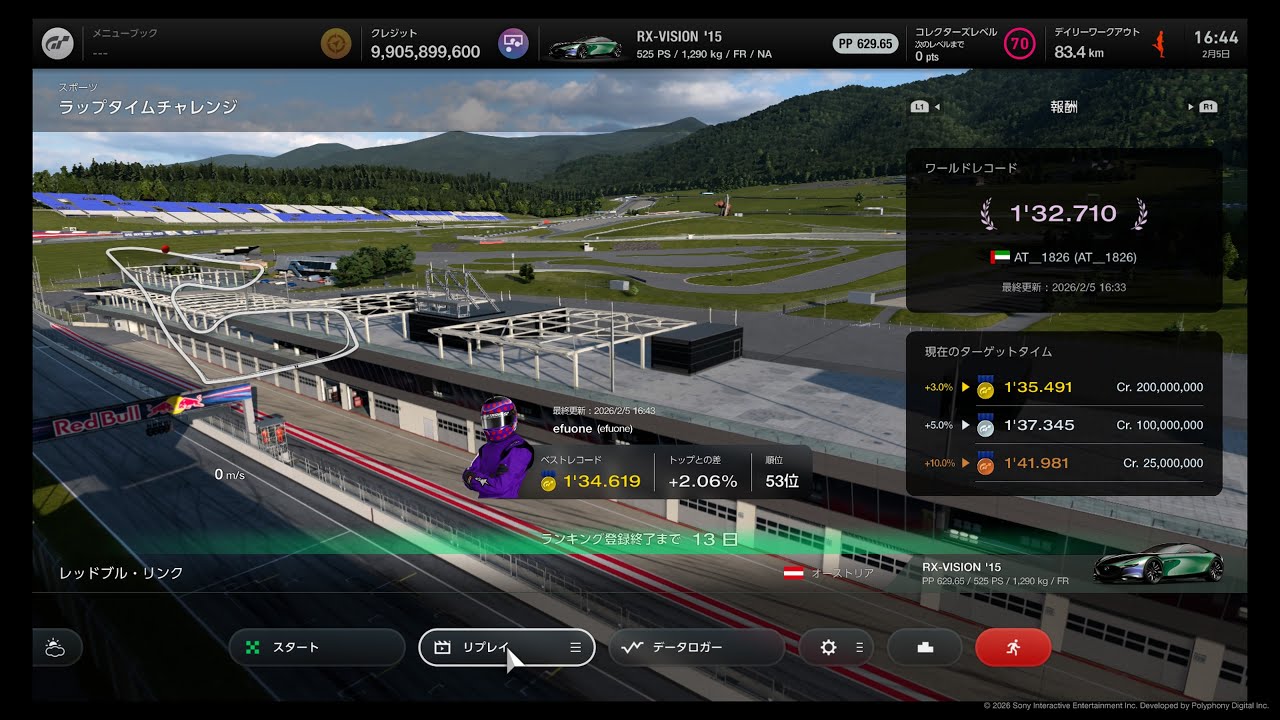Screen dimensions: 1280x720
Task: Click the daily workout runner icon
Action: (x=1160, y=43)
